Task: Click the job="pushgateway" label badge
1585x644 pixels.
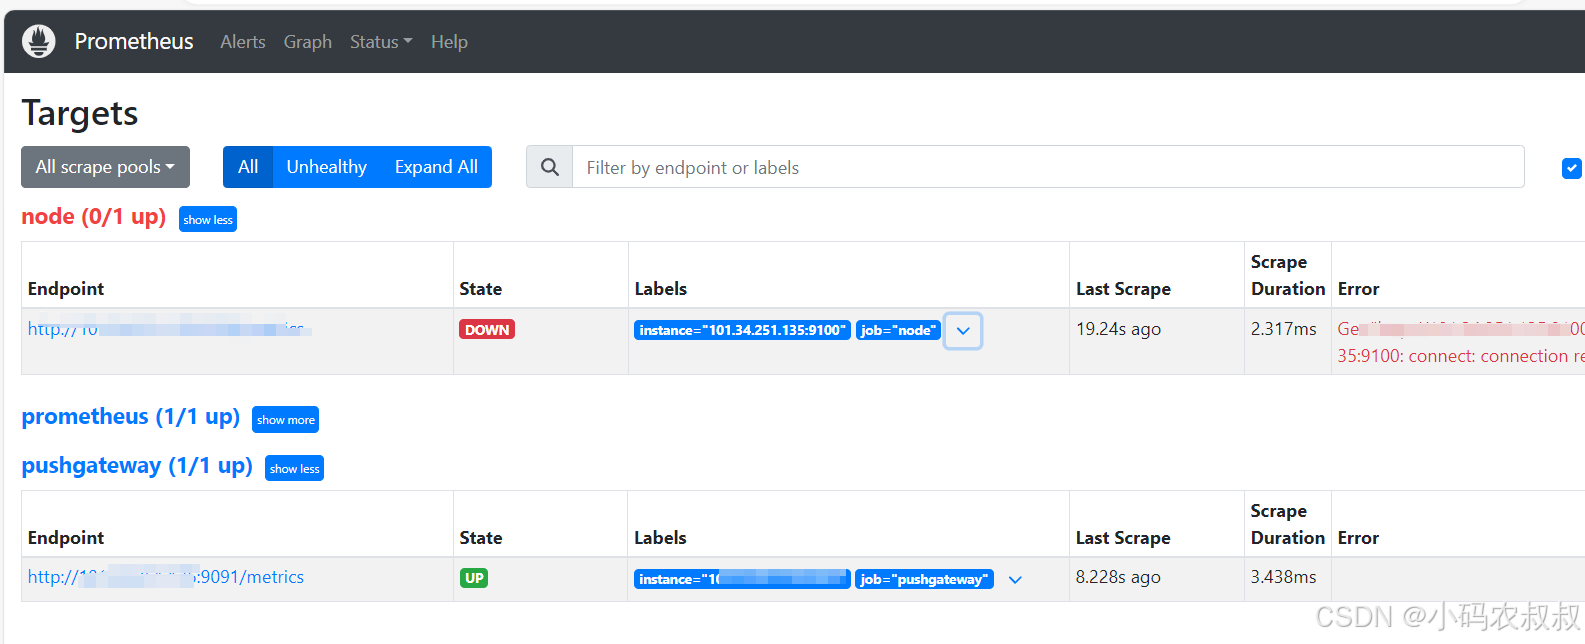Action: pyautogui.click(x=924, y=579)
